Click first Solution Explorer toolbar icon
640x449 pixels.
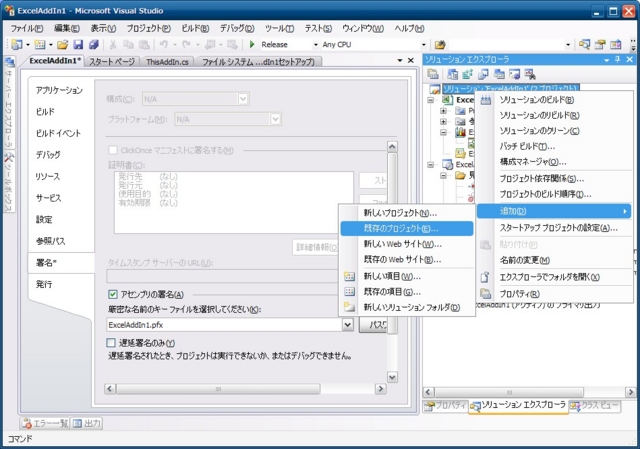pyautogui.click(x=433, y=74)
